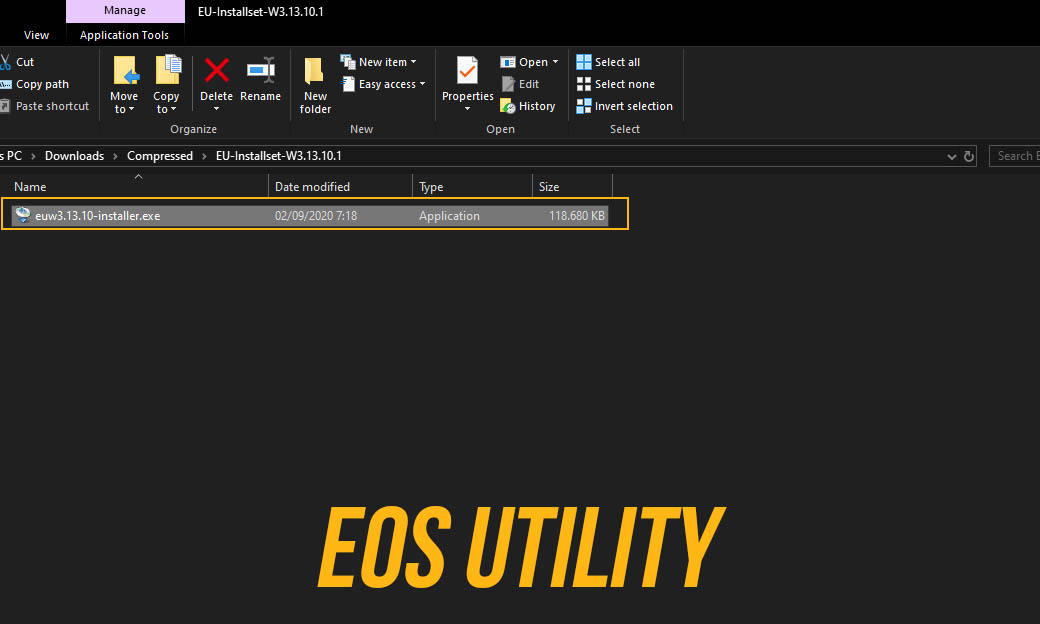This screenshot has height=624, width=1040.
Task: Click the Rename icon
Action: 261,70
